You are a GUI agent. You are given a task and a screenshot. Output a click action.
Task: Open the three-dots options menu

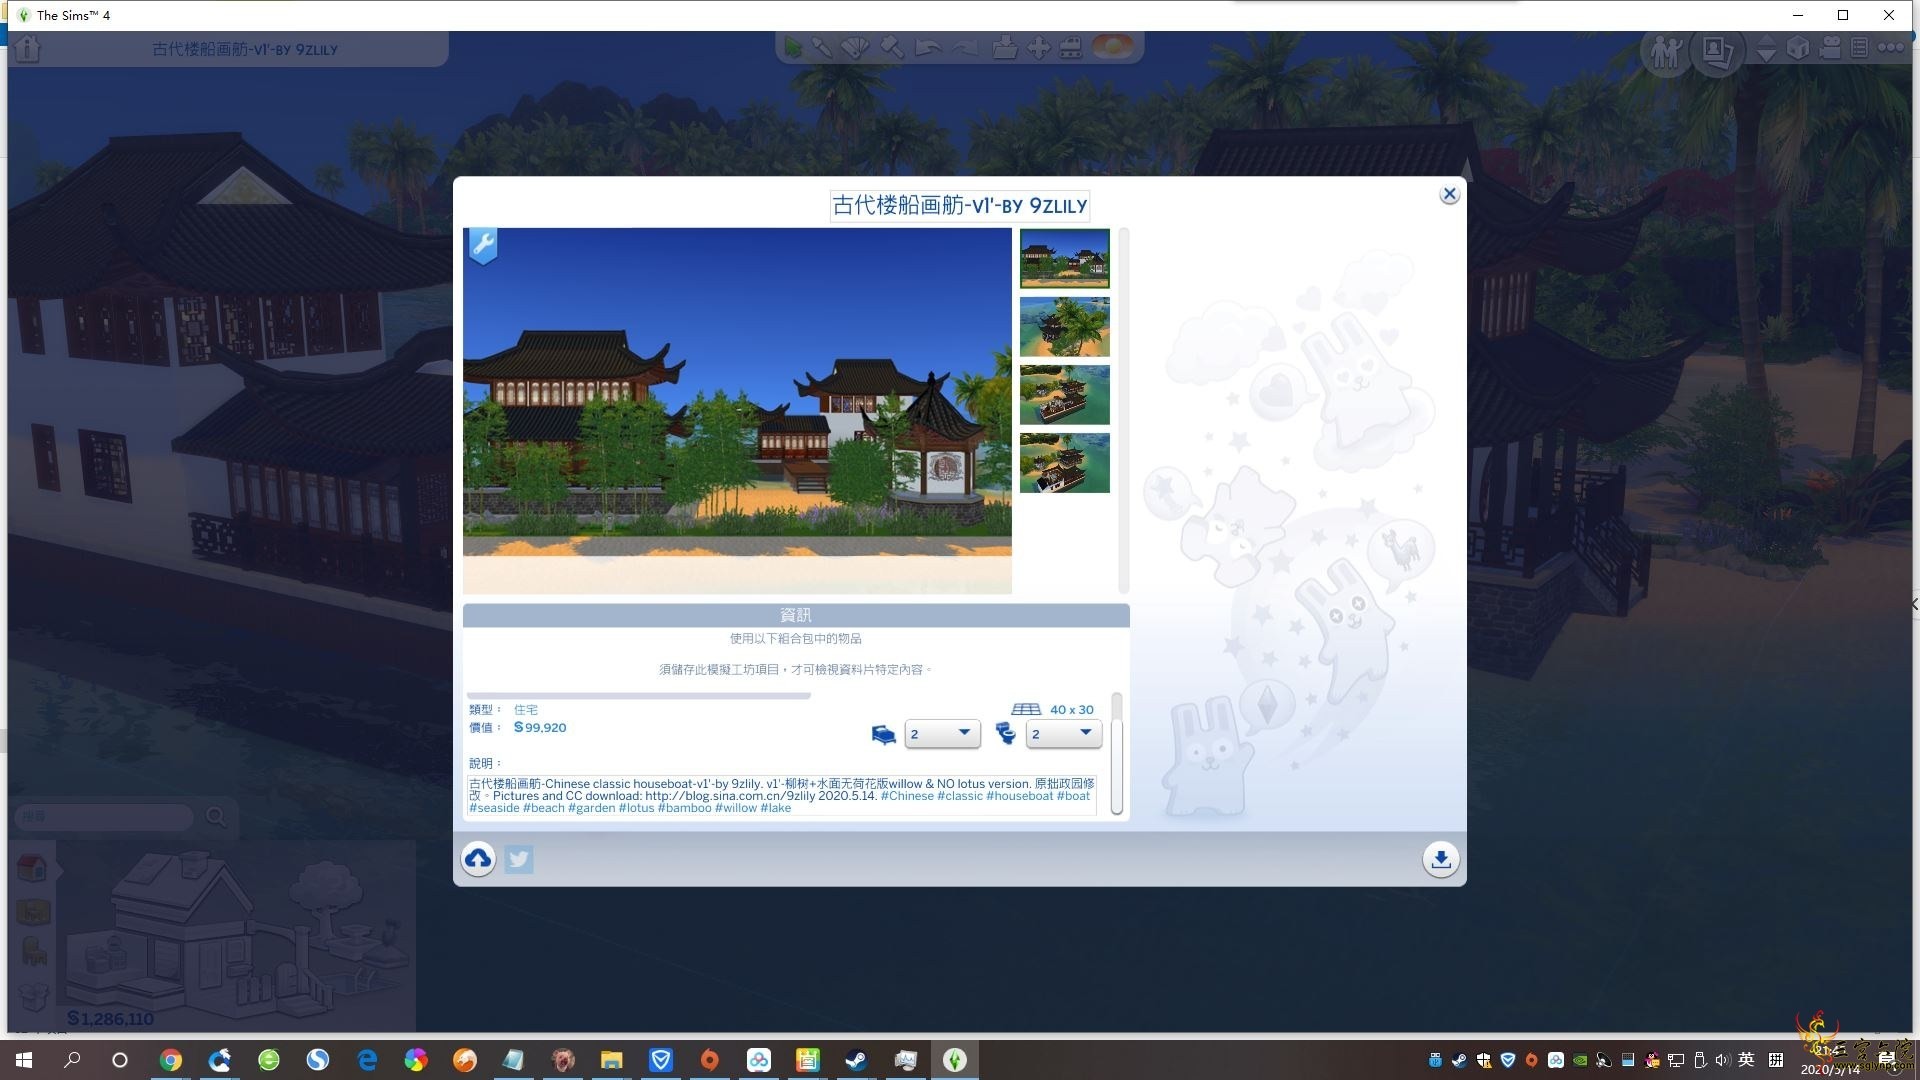click(1890, 48)
